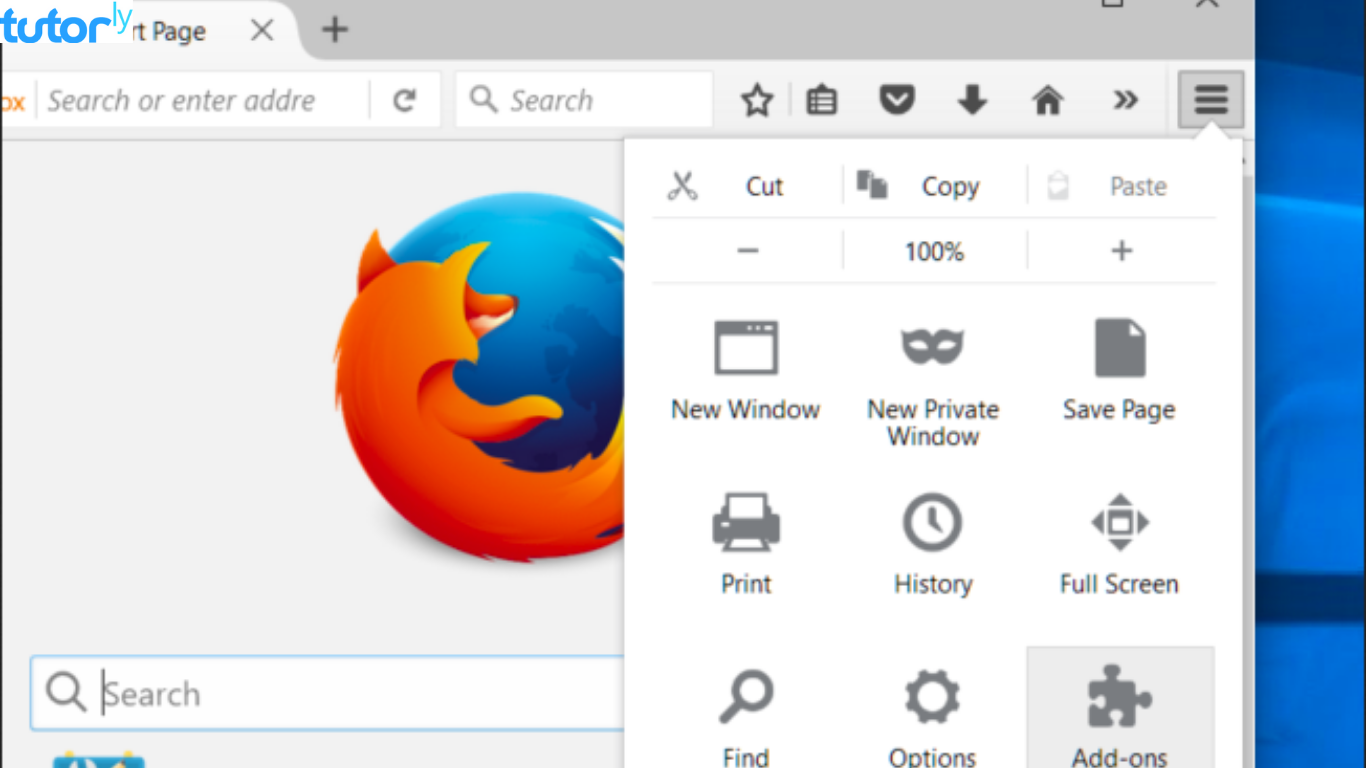The height and width of the screenshot is (768, 1366).
Task: Open the hamburger menu button
Action: 1211,99
